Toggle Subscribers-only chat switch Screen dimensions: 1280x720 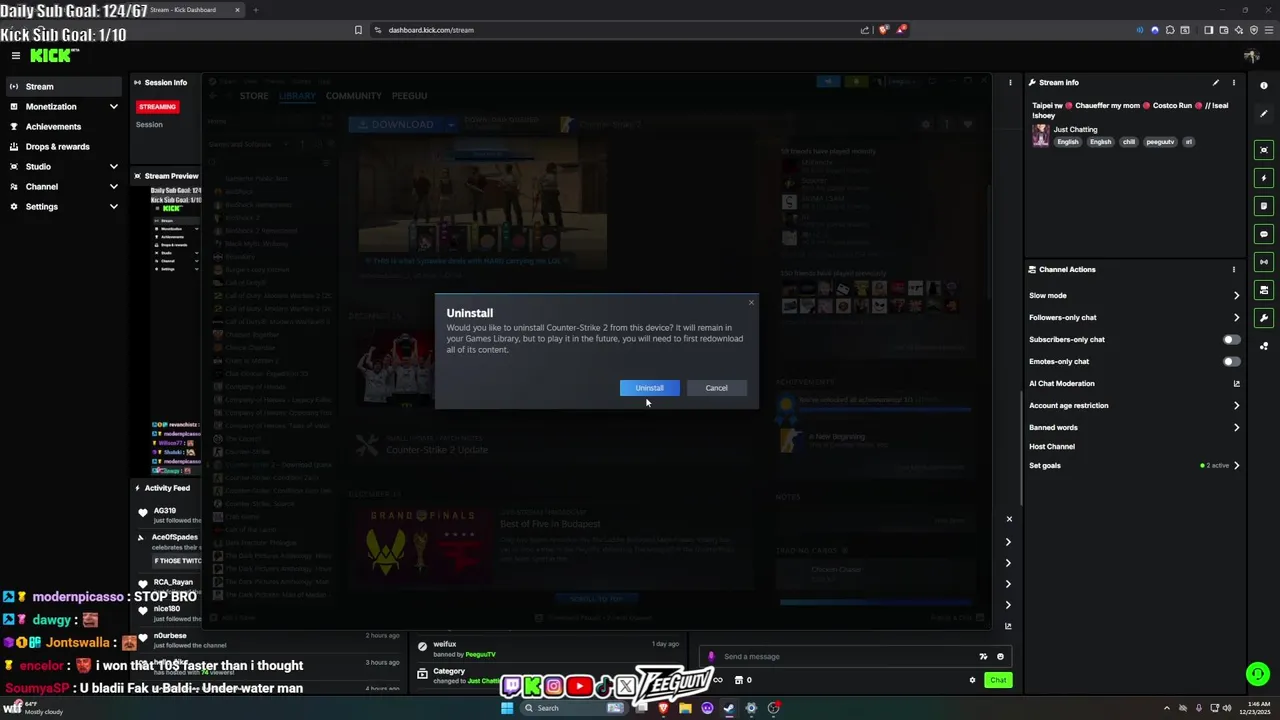click(x=1231, y=340)
